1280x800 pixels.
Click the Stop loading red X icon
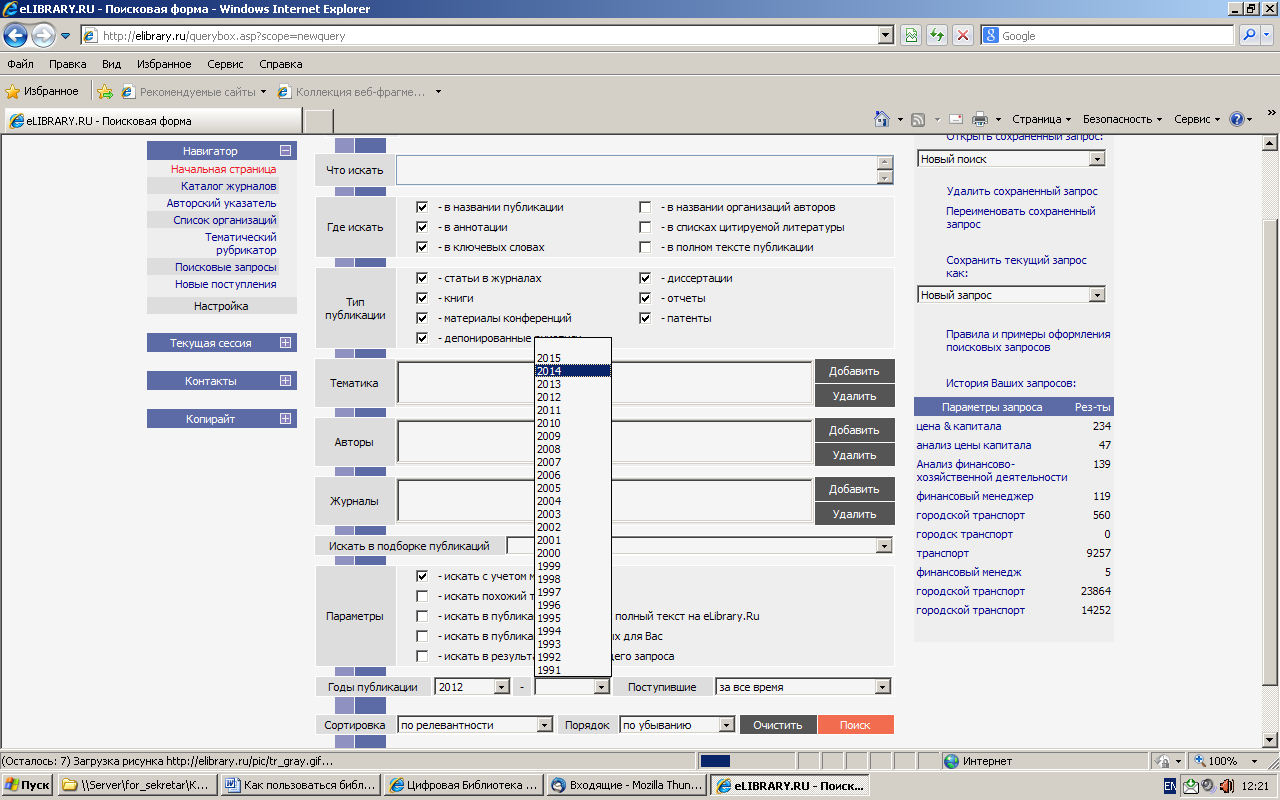[x=963, y=35]
